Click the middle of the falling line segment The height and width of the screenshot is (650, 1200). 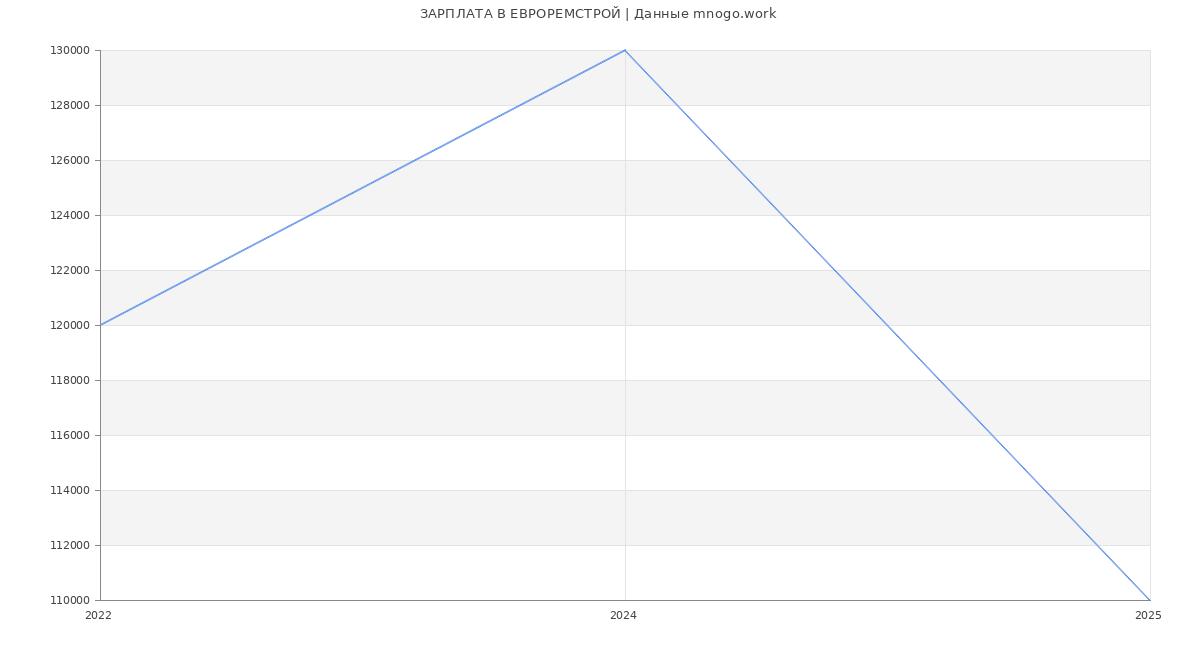(888, 325)
